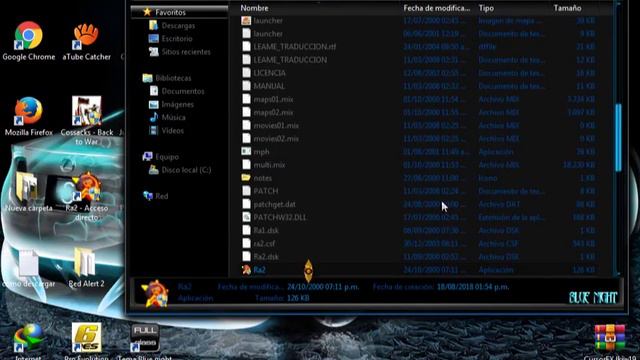Select Tema Blue night desktop shortcut
The width and height of the screenshot is (640, 360).
[x=144, y=341]
